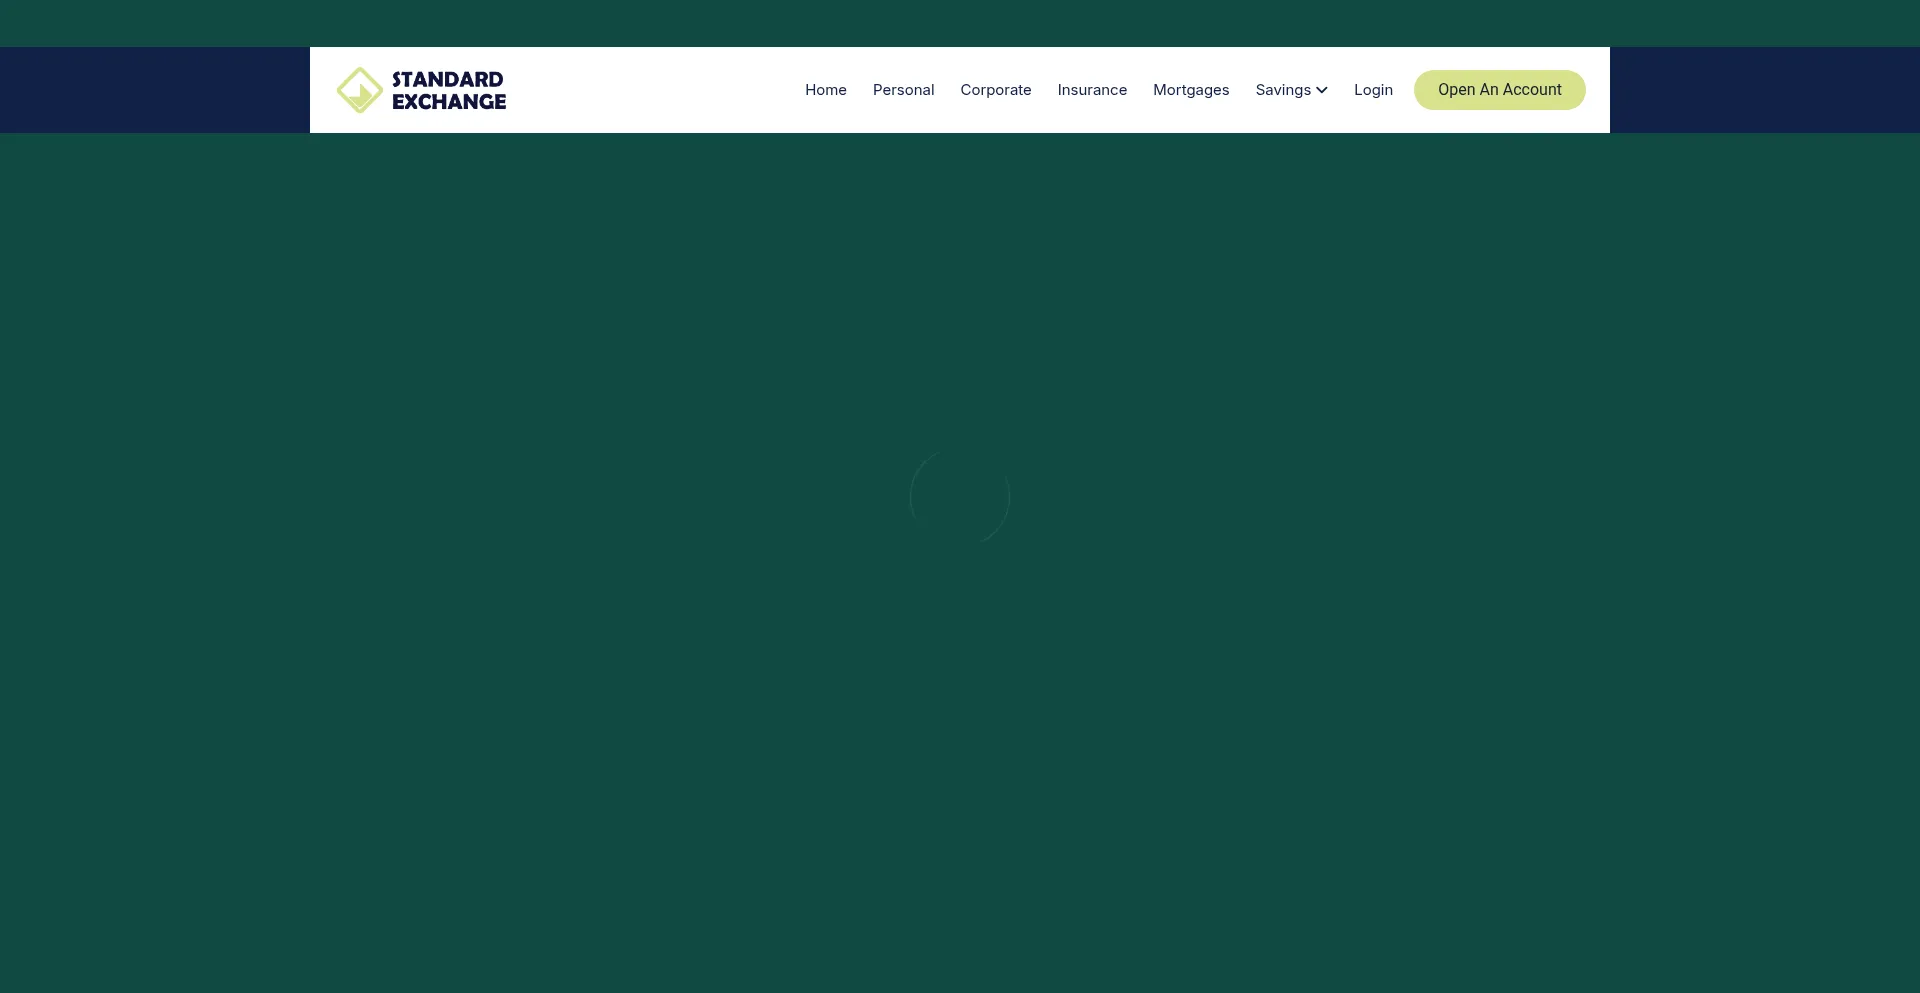Click empty navbar space between logo and Home

coord(650,90)
